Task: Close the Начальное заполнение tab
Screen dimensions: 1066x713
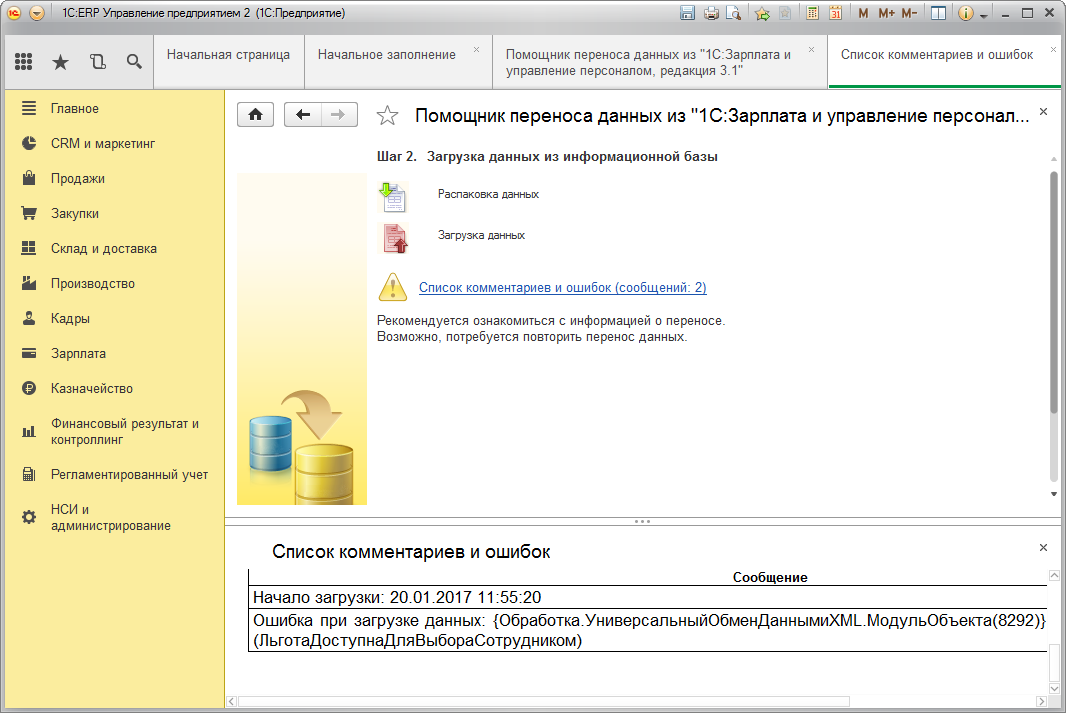Action: pos(476,49)
